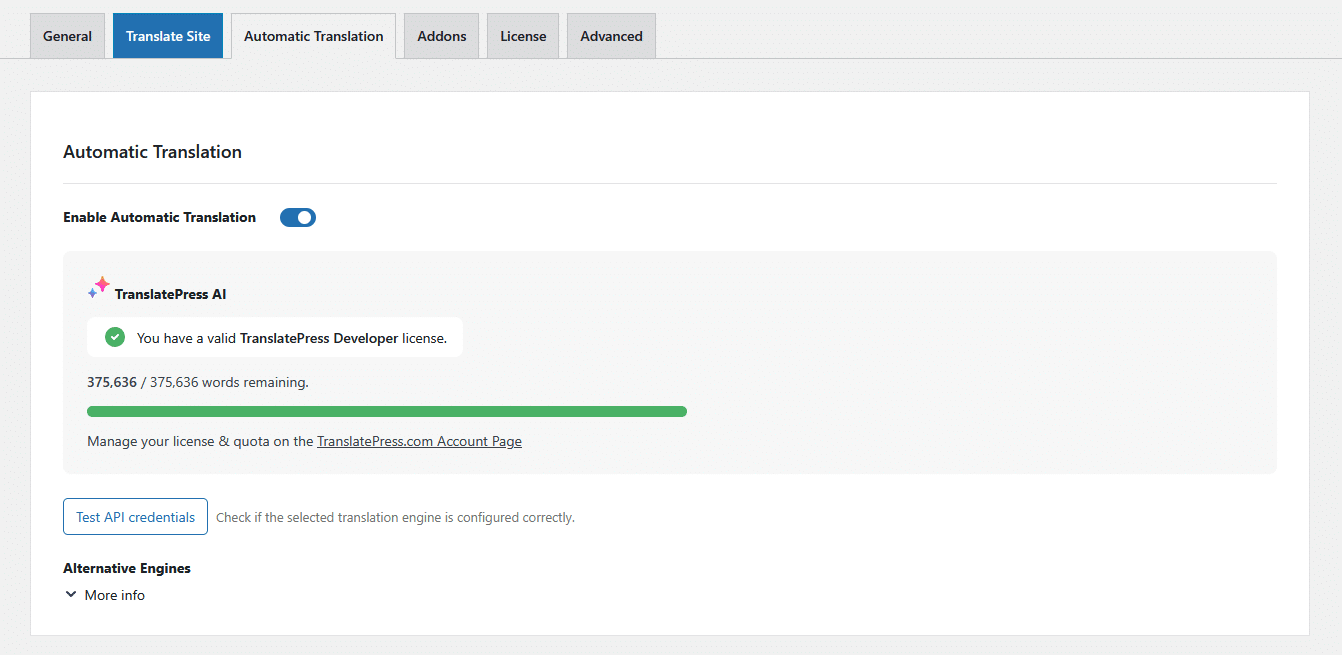The width and height of the screenshot is (1342, 655).
Task: Open the General tab
Action: point(67,36)
